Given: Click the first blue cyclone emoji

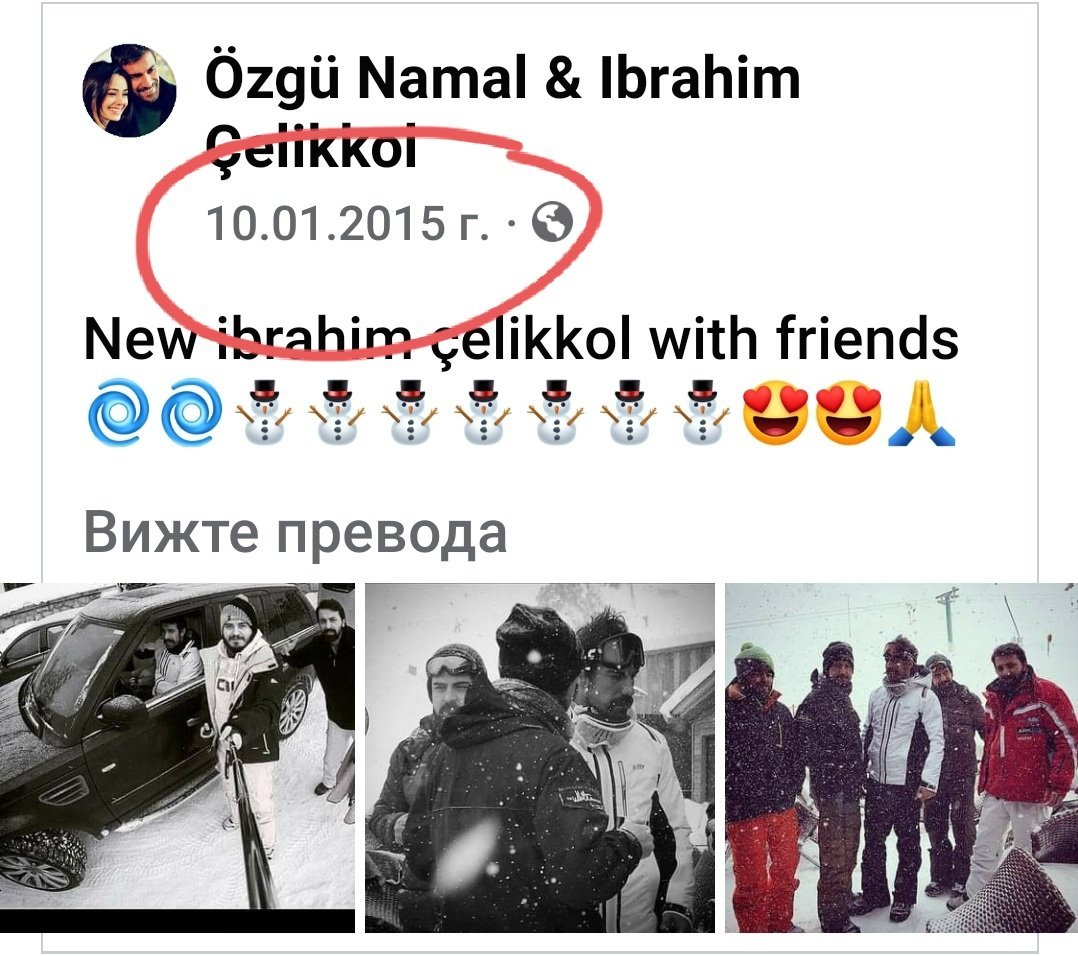Looking at the screenshot, I should pos(118,412).
